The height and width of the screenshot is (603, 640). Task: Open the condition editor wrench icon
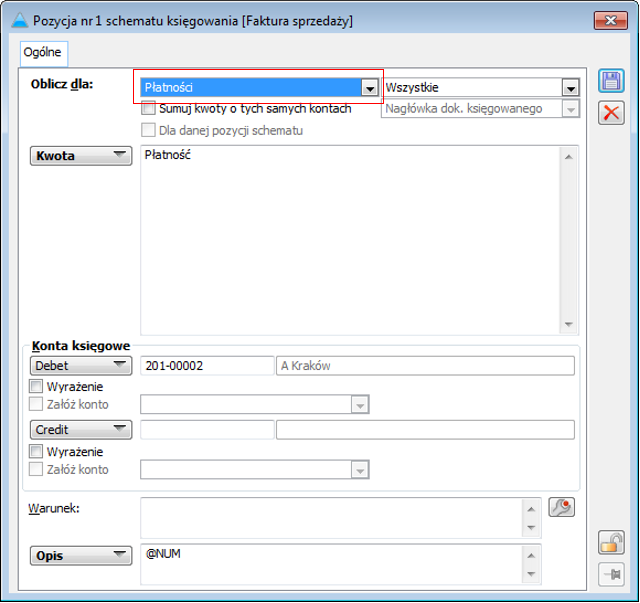tap(561, 507)
